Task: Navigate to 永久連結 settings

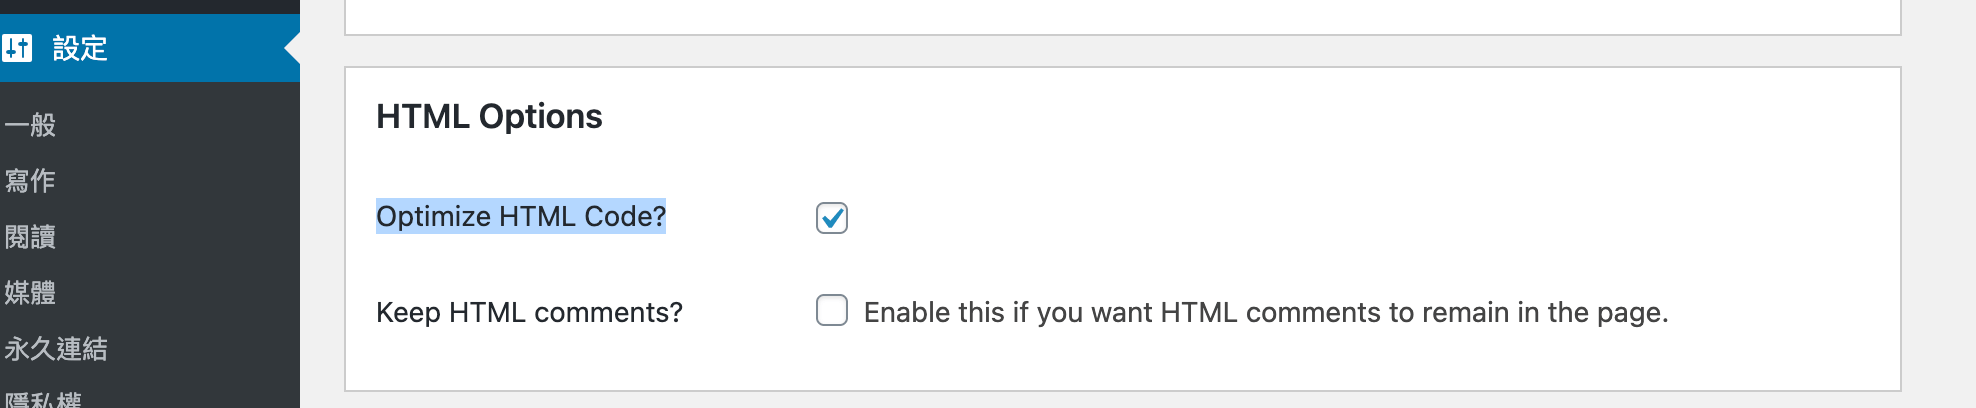Action: tap(56, 349)
